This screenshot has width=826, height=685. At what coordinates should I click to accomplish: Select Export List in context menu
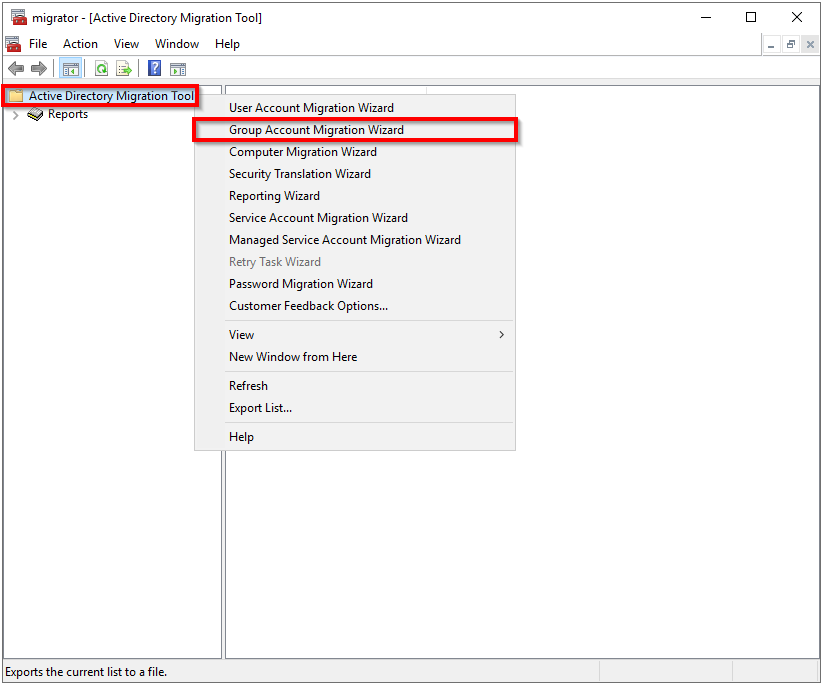pos(355,408)
